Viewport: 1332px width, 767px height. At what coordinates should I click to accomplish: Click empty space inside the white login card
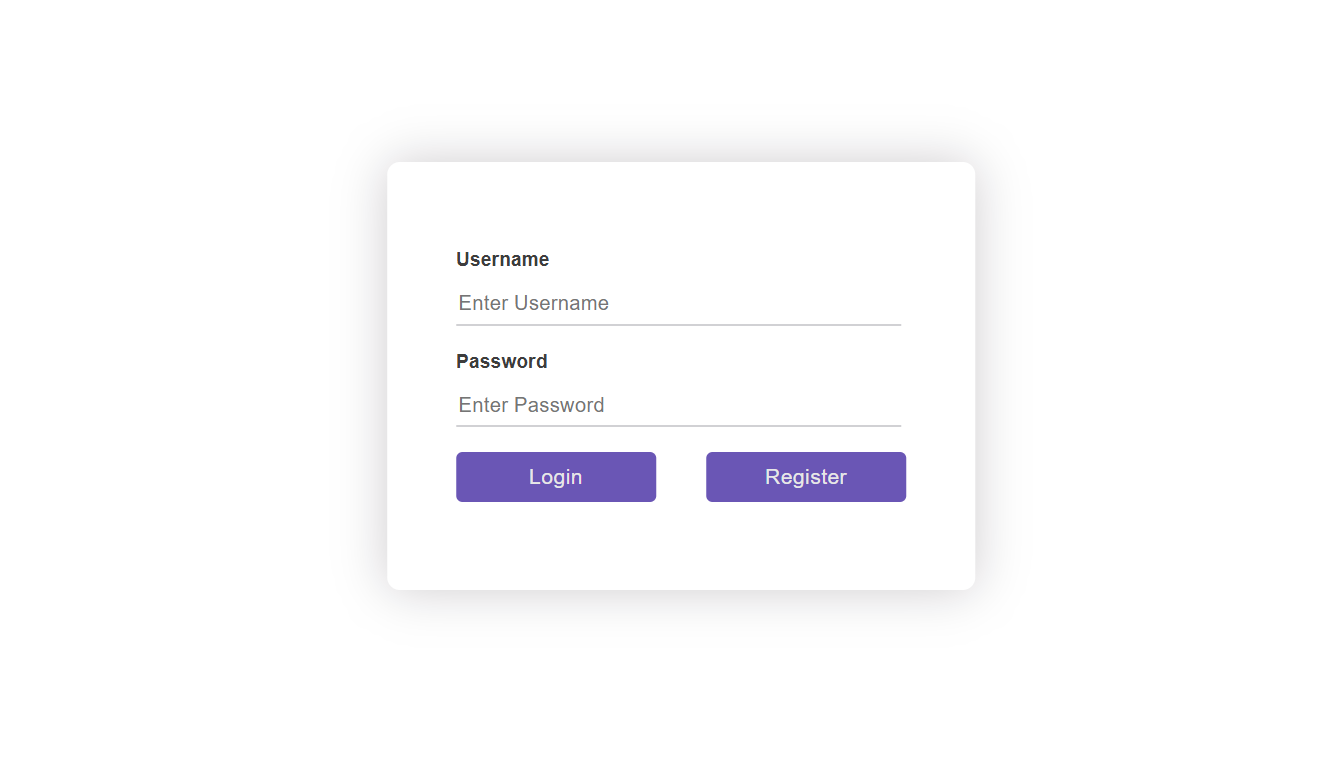(x=680, y=545)
